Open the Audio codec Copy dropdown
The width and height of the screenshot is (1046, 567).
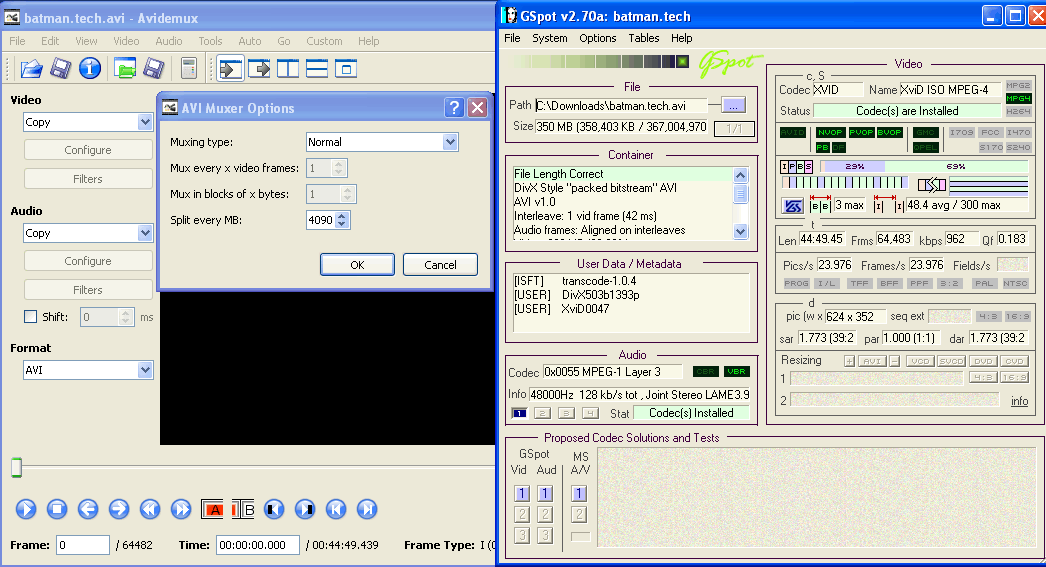click(145, 233)
